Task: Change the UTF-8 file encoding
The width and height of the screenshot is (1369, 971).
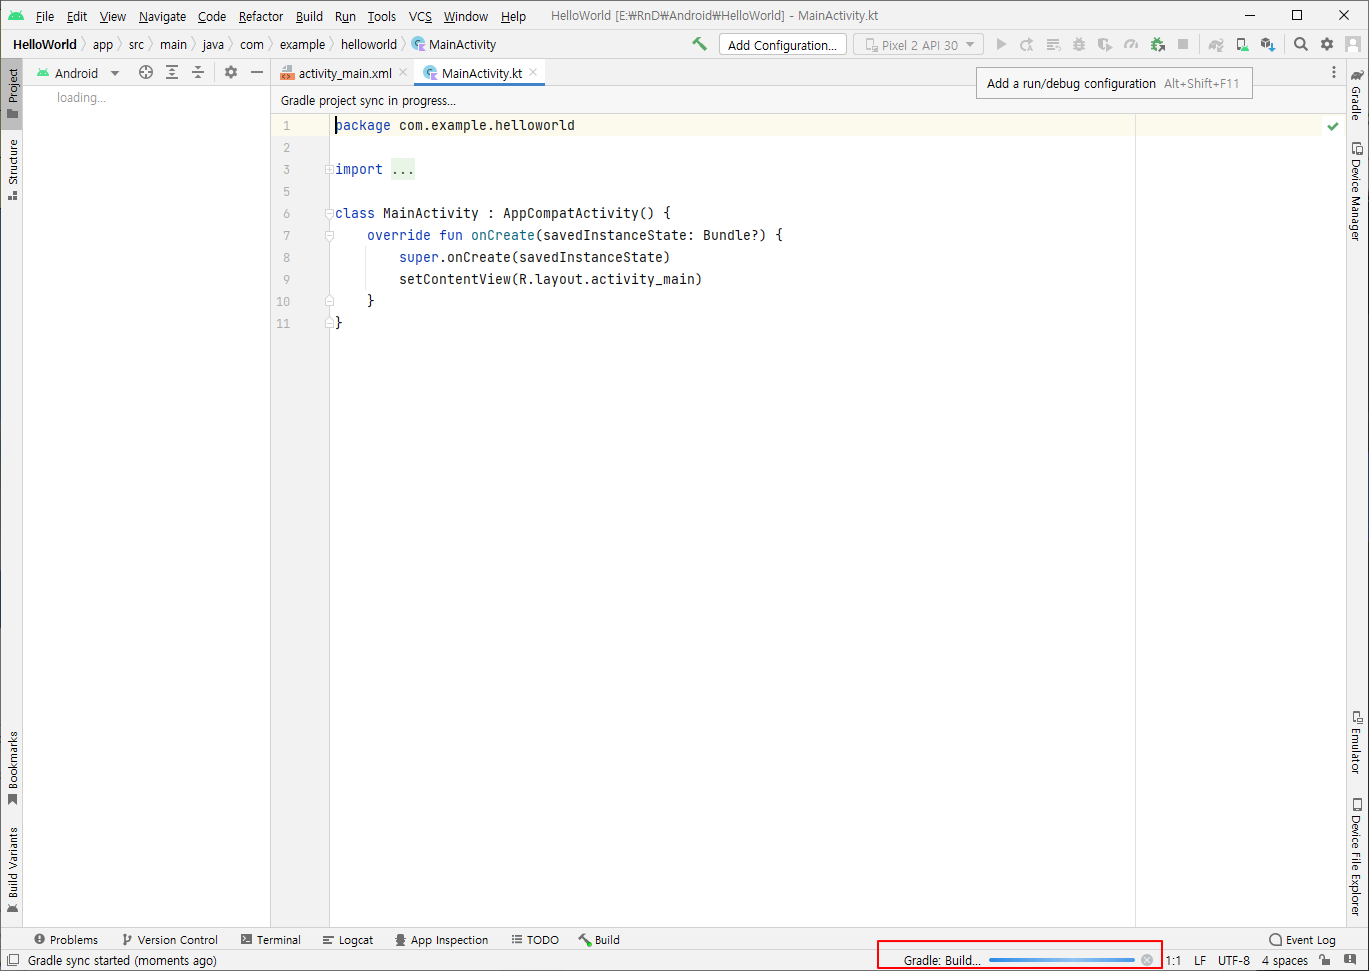Action: [1233, 960]
